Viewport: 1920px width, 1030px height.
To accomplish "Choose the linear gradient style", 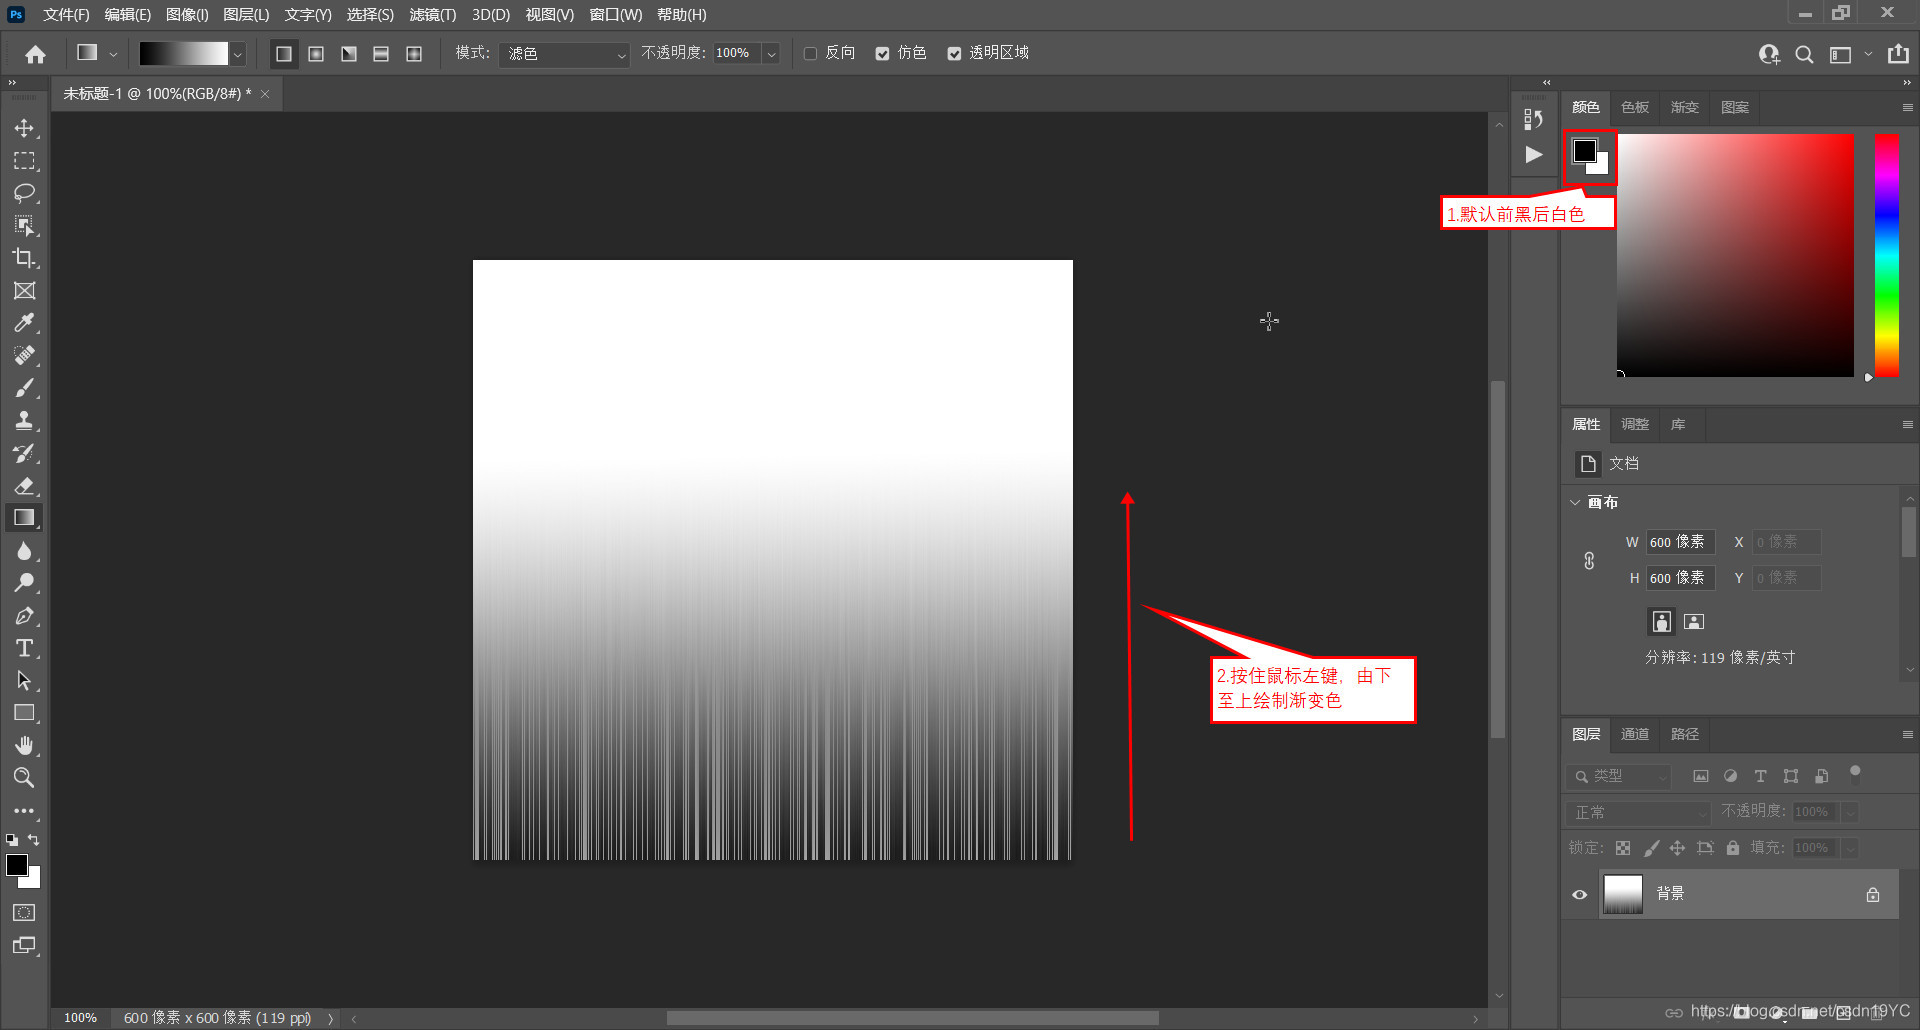I will point(284,54).
